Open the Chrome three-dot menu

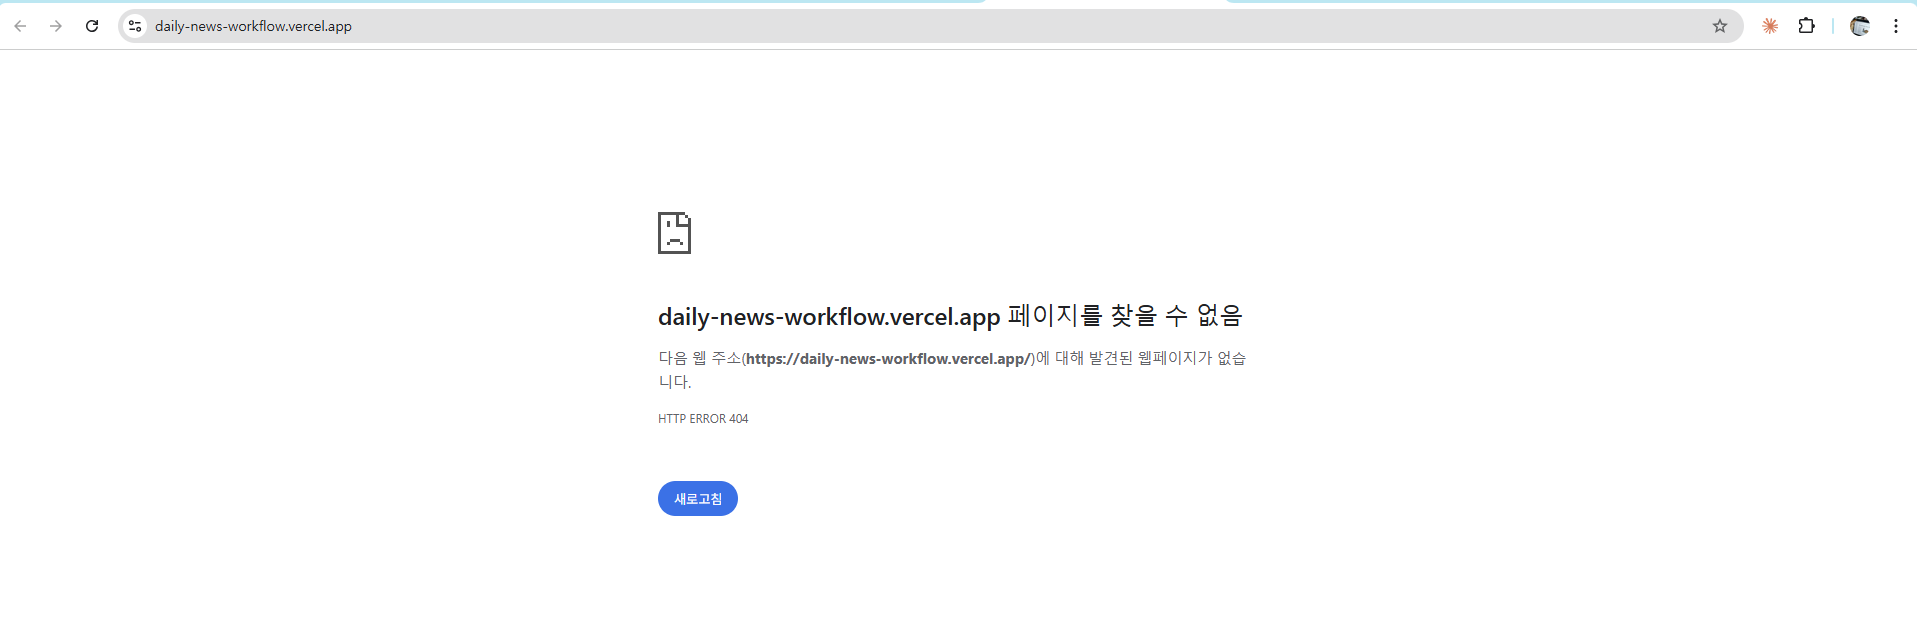click(x=1896, y=26)
